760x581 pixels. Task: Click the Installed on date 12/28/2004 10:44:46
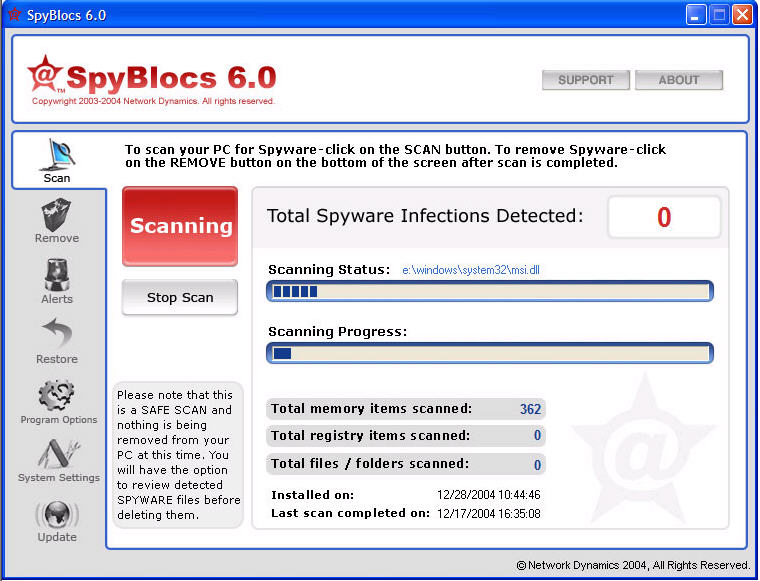click(x=489, y=495)
